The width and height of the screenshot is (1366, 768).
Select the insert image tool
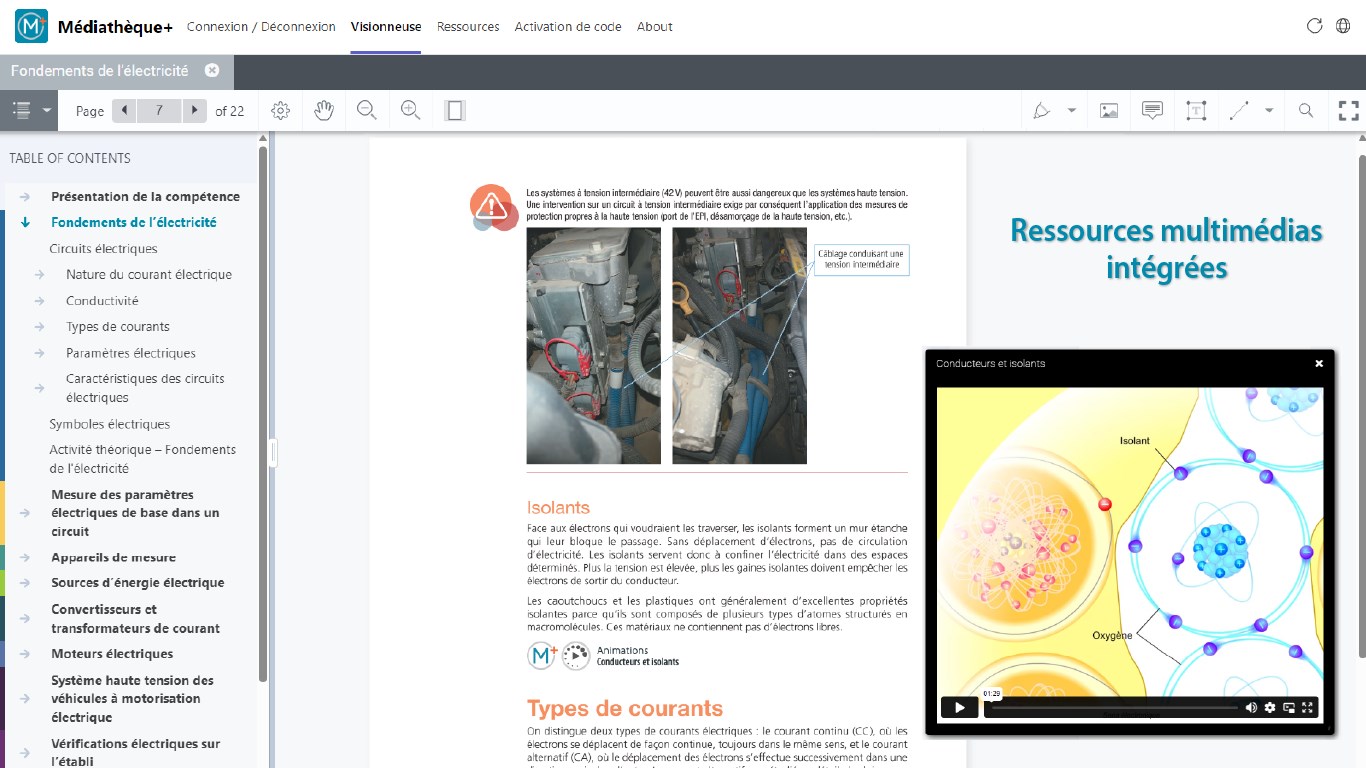[x=1109, y=111]
